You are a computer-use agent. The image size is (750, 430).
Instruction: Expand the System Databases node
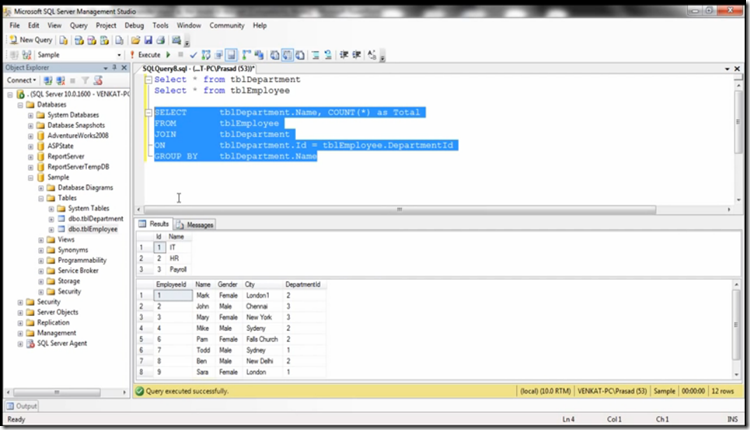pos(31,115)
